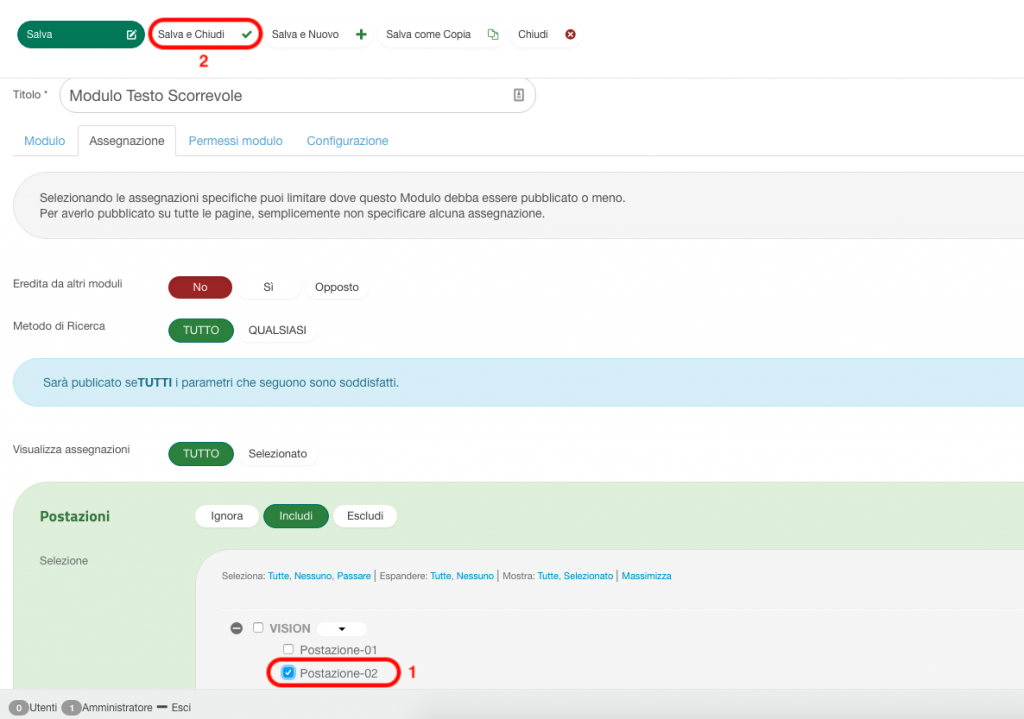
Task: Click the green Salva button
Action: [80, 35]
